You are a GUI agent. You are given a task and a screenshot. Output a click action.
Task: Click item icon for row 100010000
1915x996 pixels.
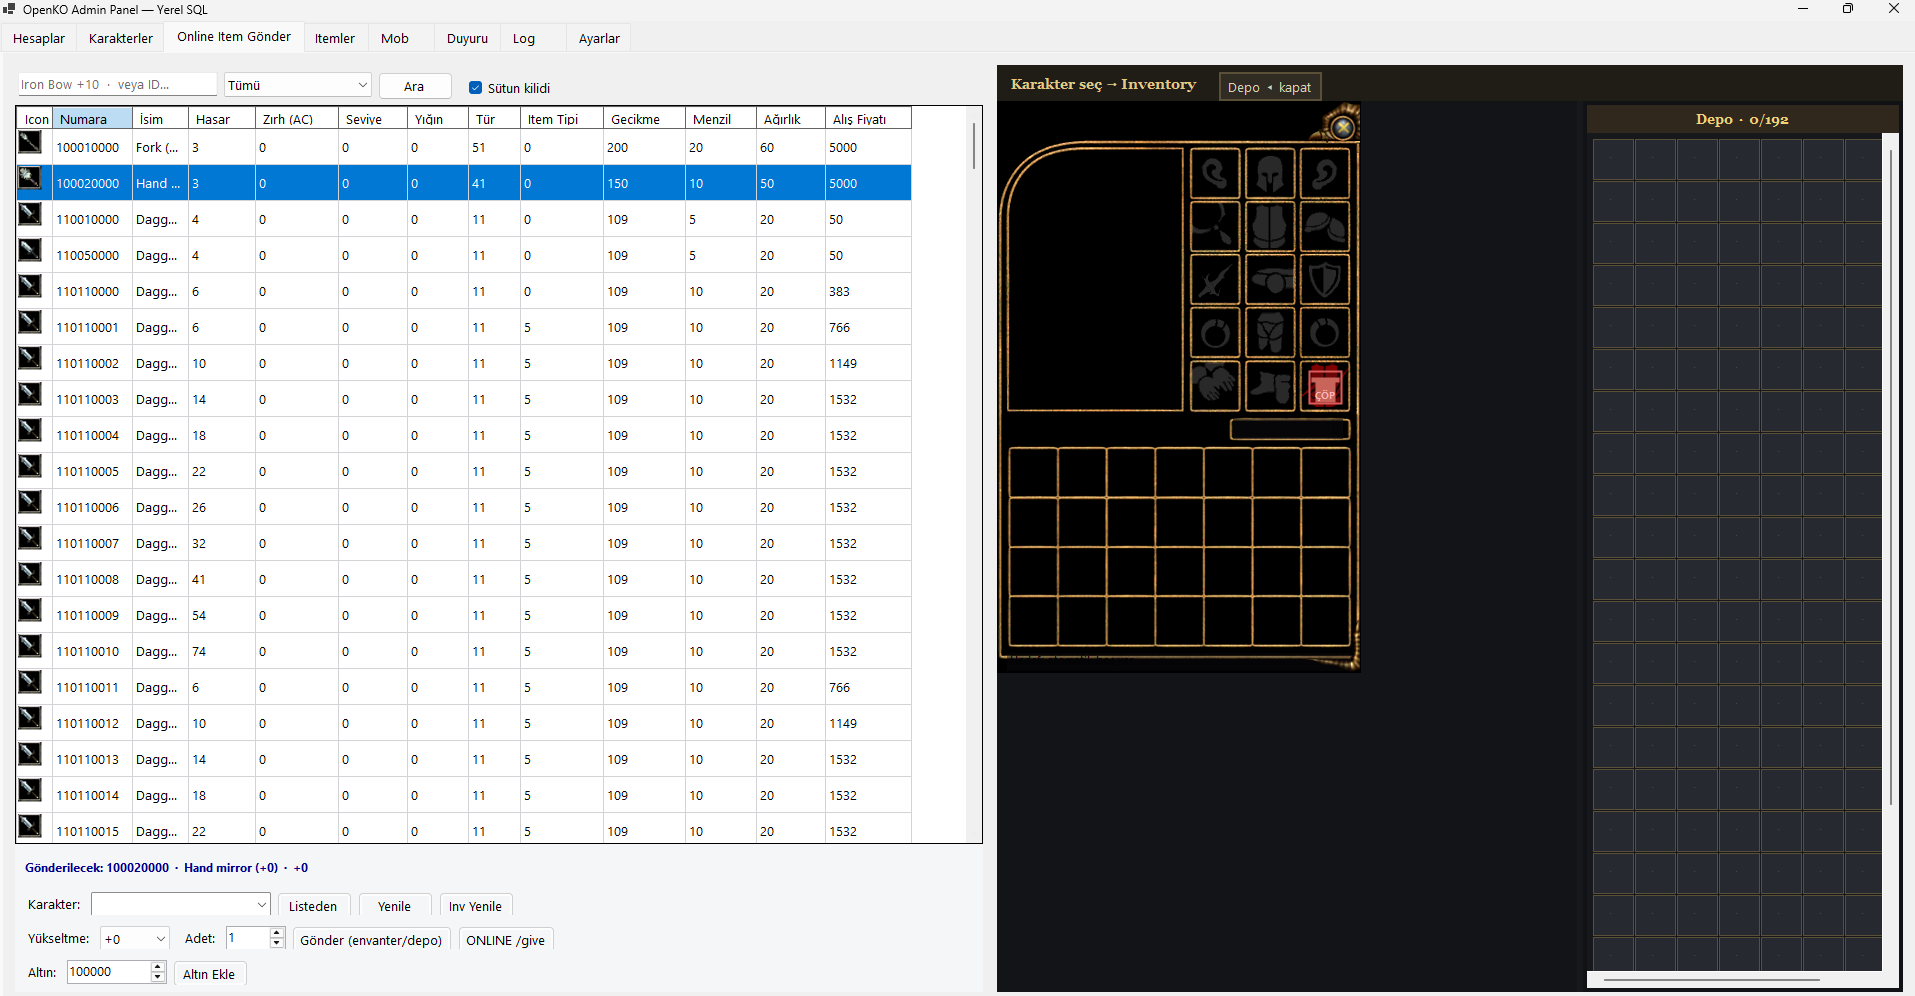tap(30, 142)
